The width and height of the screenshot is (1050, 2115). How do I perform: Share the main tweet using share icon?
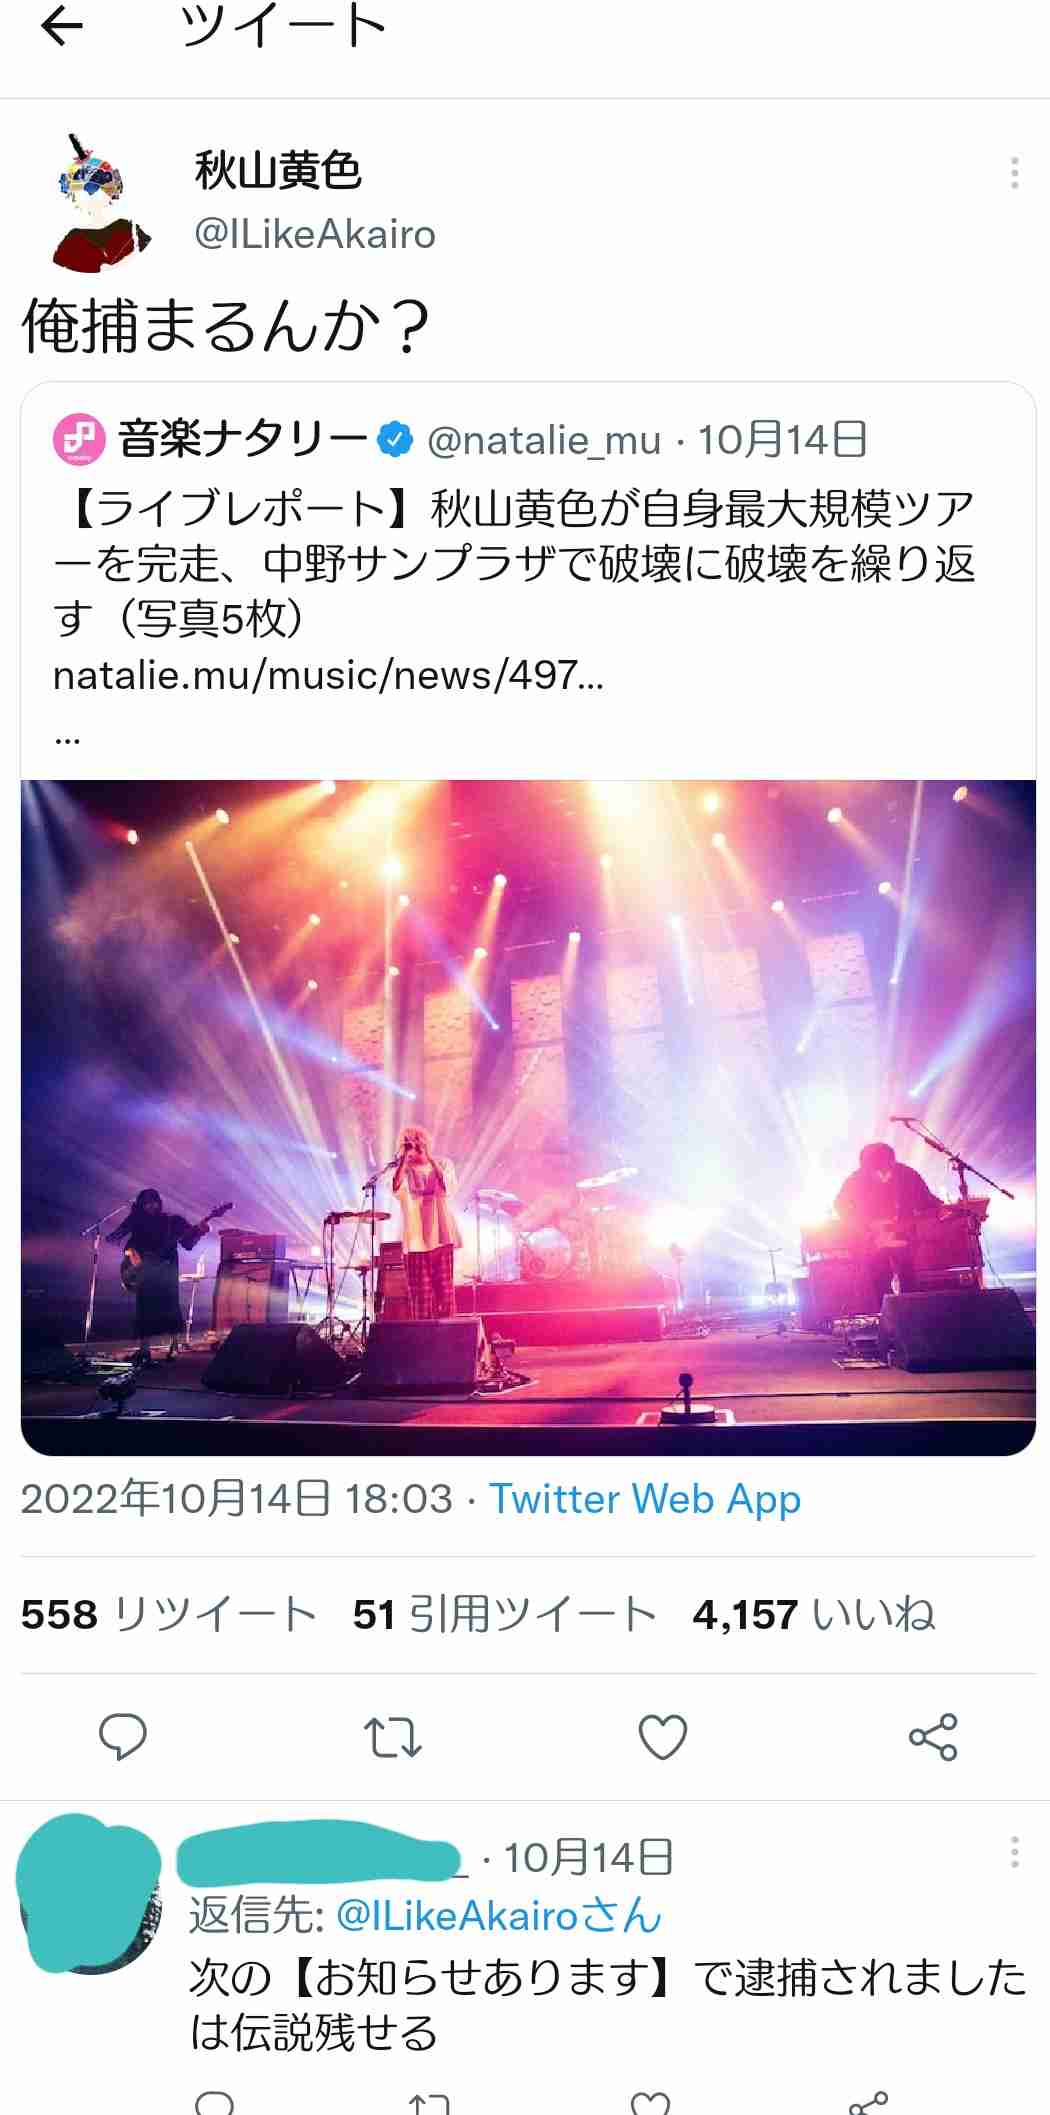933,1737
